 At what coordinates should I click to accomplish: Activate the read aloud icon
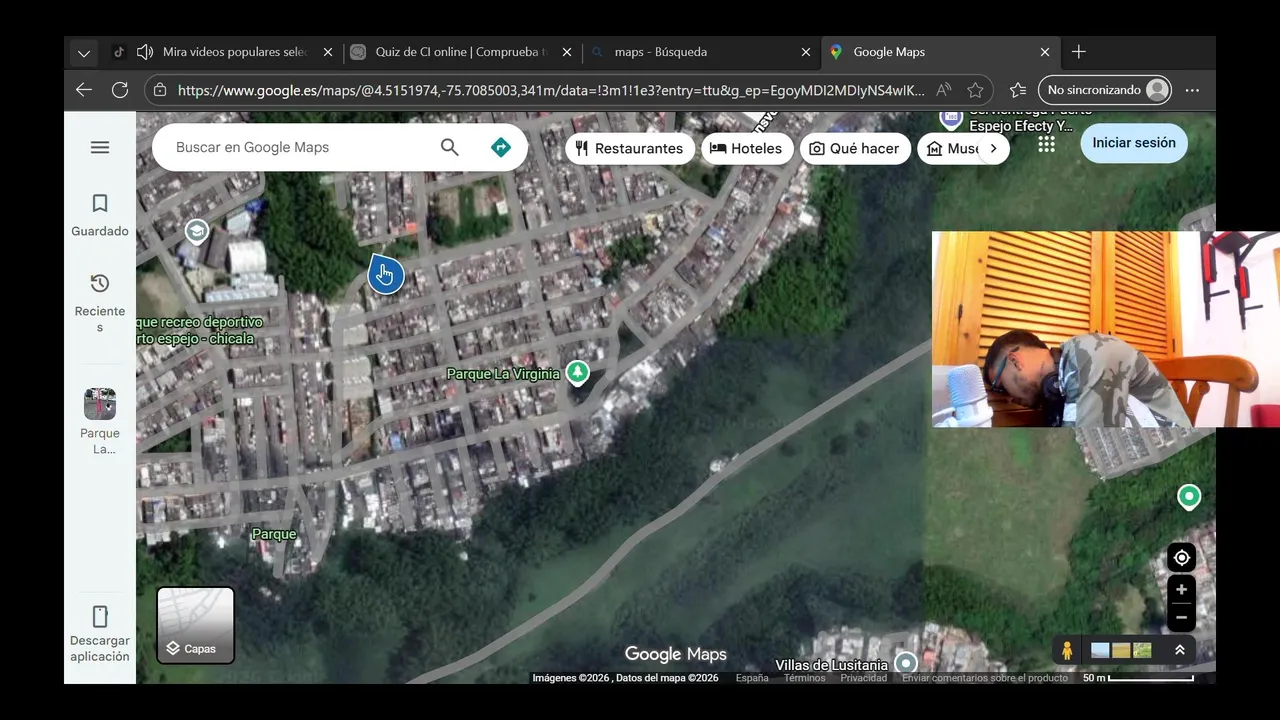coord(944,90)
